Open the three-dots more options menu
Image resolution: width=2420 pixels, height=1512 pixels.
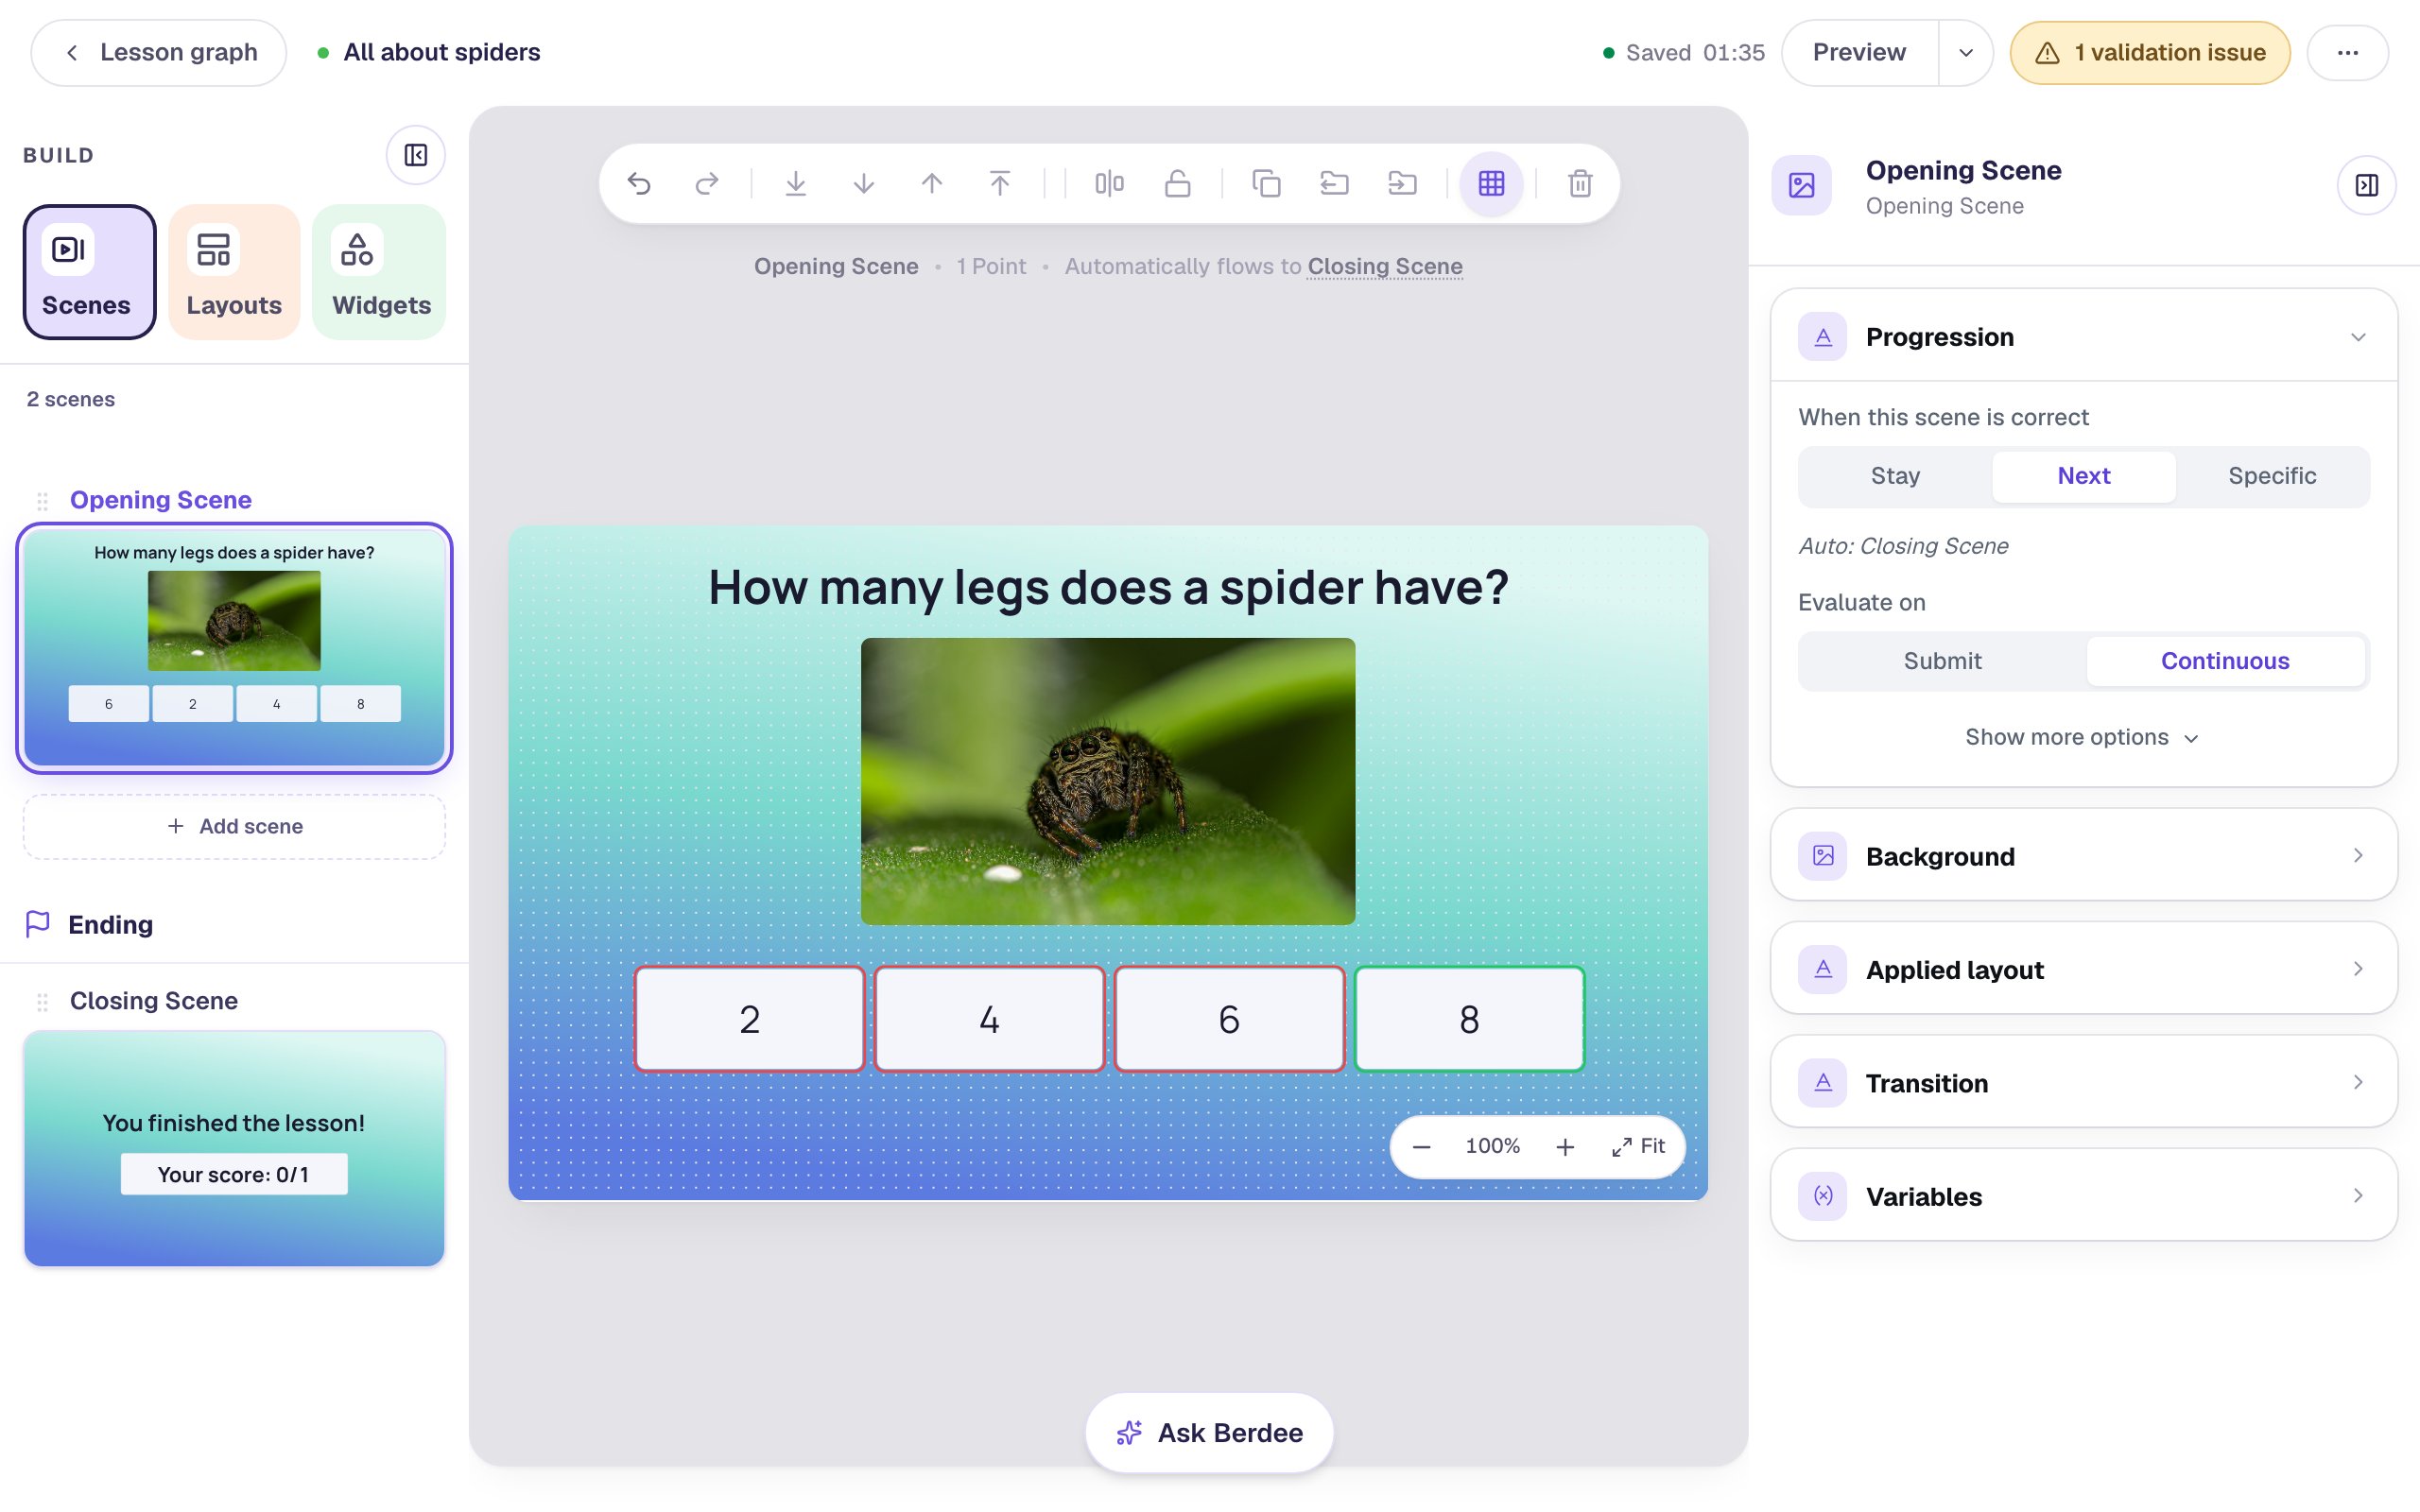(2347, 53)
